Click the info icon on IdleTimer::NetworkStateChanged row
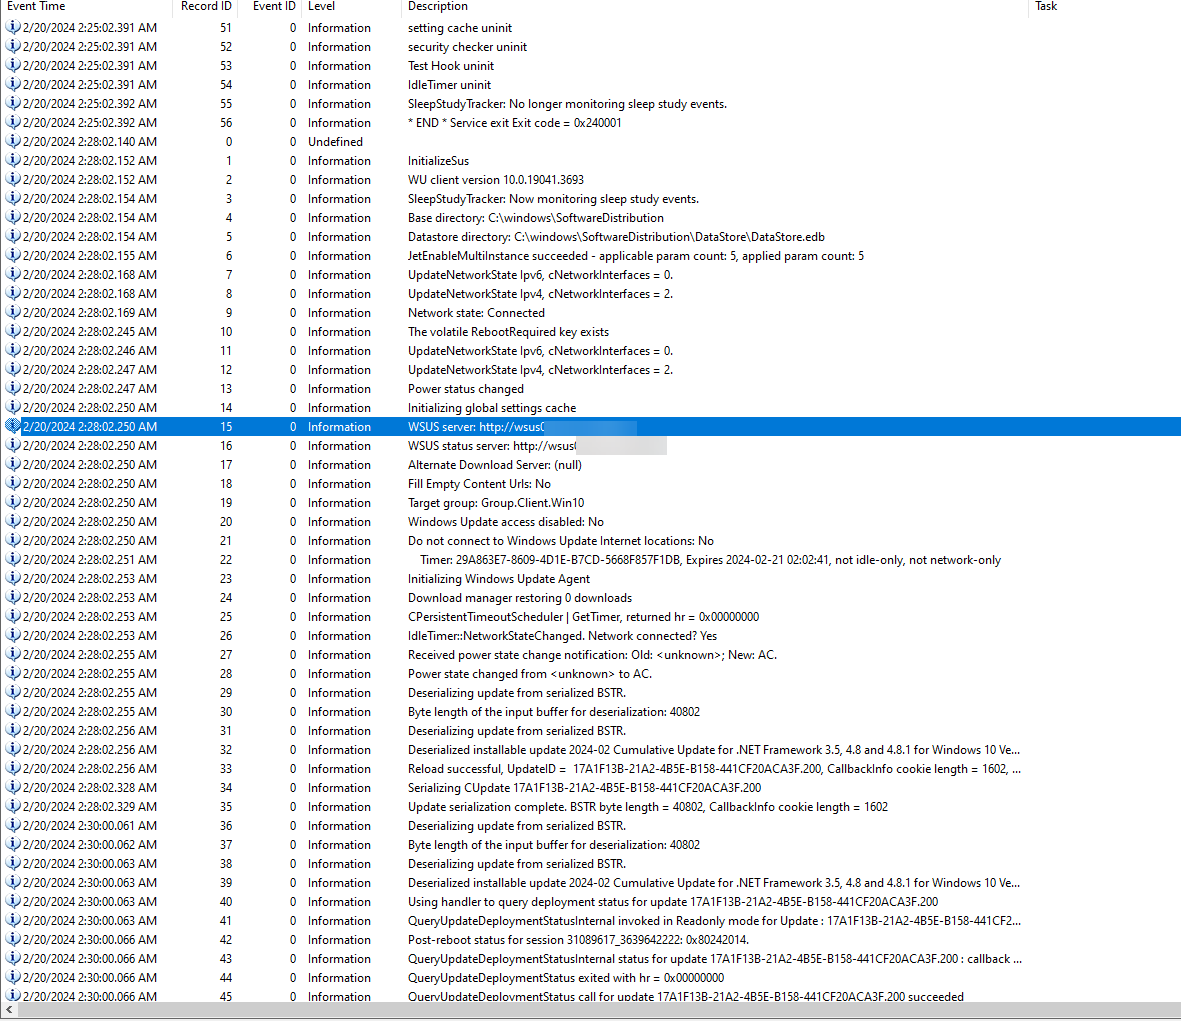The image size is (1181, 1021). coord(13,635)
